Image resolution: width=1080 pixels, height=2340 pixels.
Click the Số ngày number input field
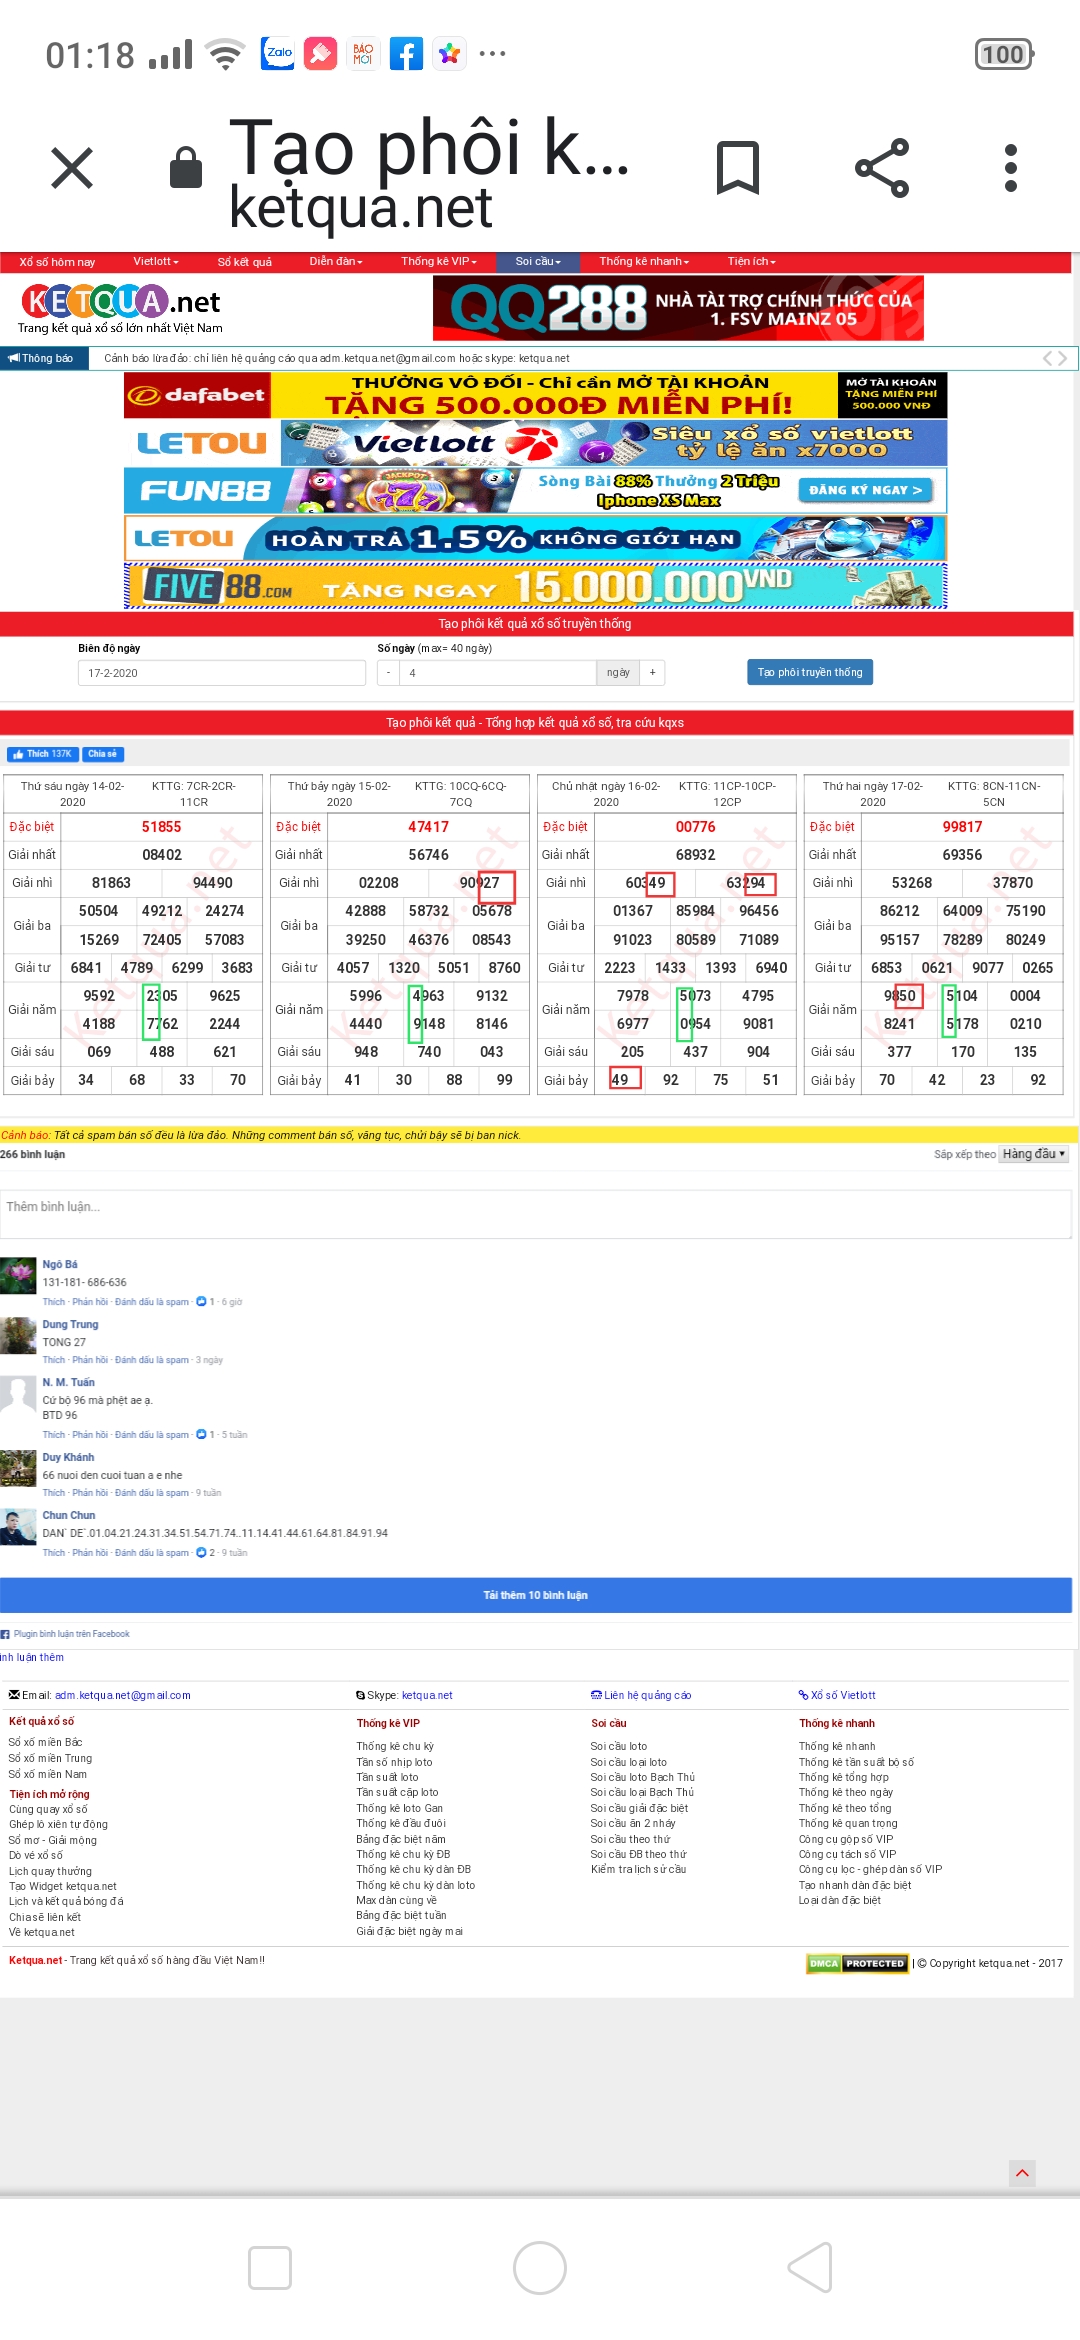498,673
